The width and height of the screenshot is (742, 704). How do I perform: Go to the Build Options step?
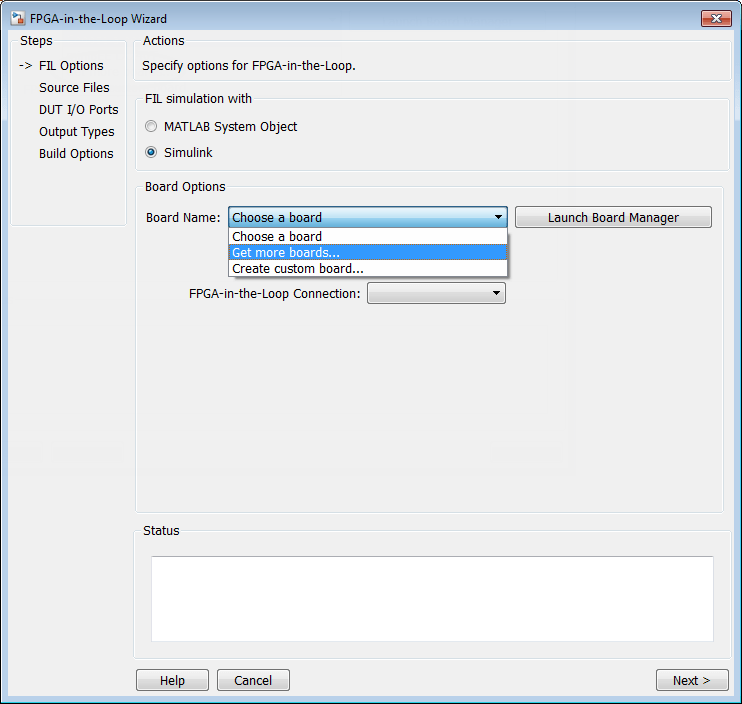[76, 154]
